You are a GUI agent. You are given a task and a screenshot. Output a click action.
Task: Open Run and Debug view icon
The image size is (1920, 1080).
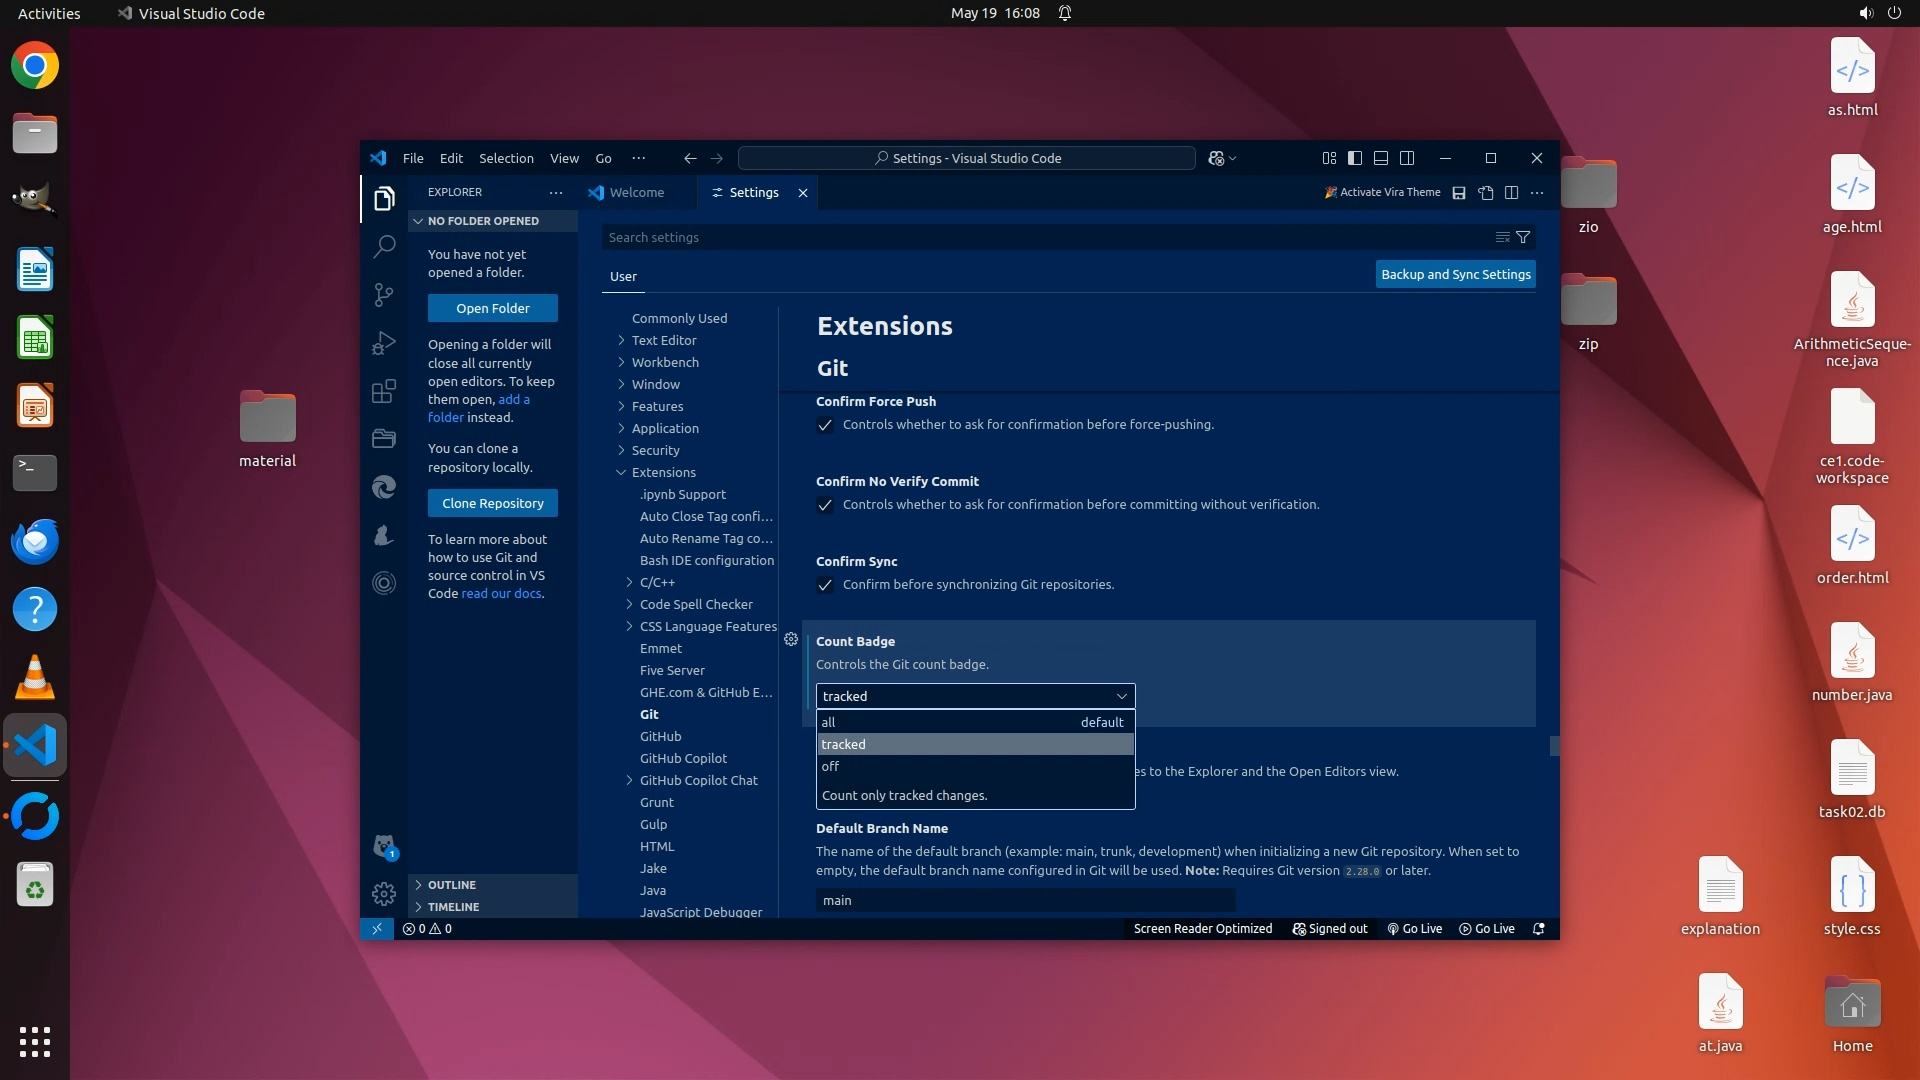pos(384,343)
